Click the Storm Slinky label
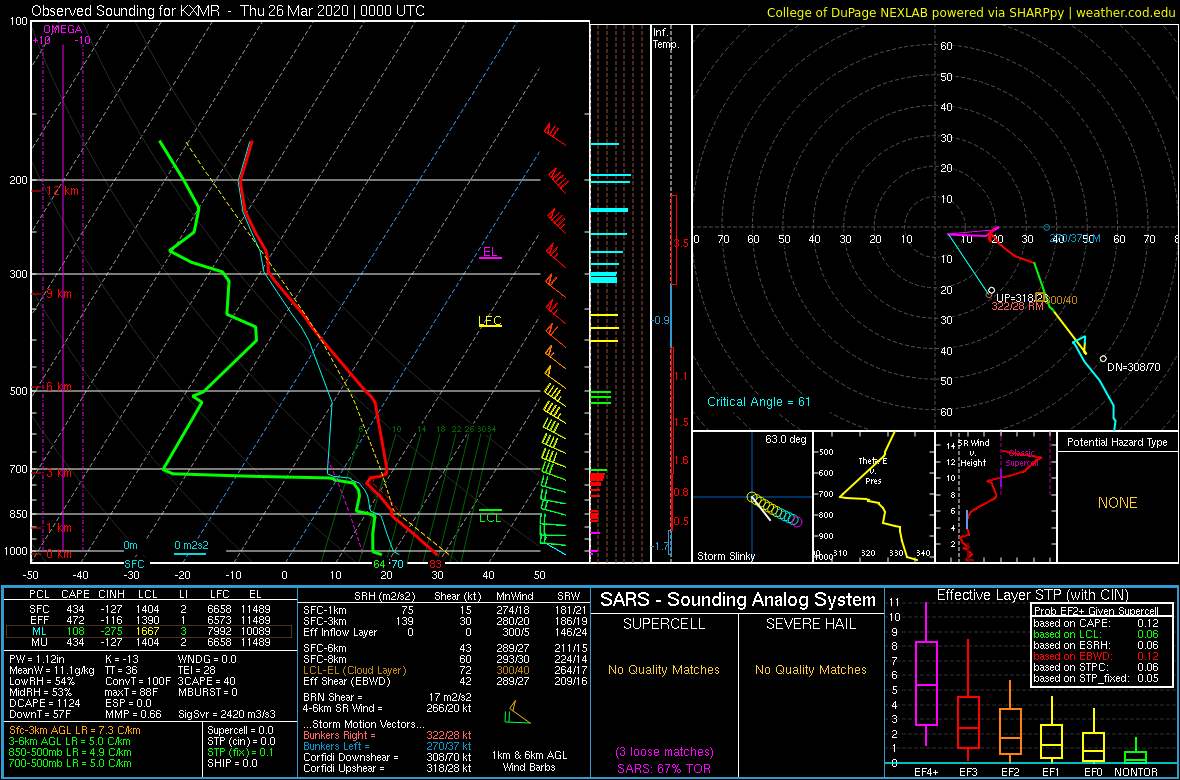Image resolution: width=1180 pixels, height=780 pixels. click(x=726, y=556)
